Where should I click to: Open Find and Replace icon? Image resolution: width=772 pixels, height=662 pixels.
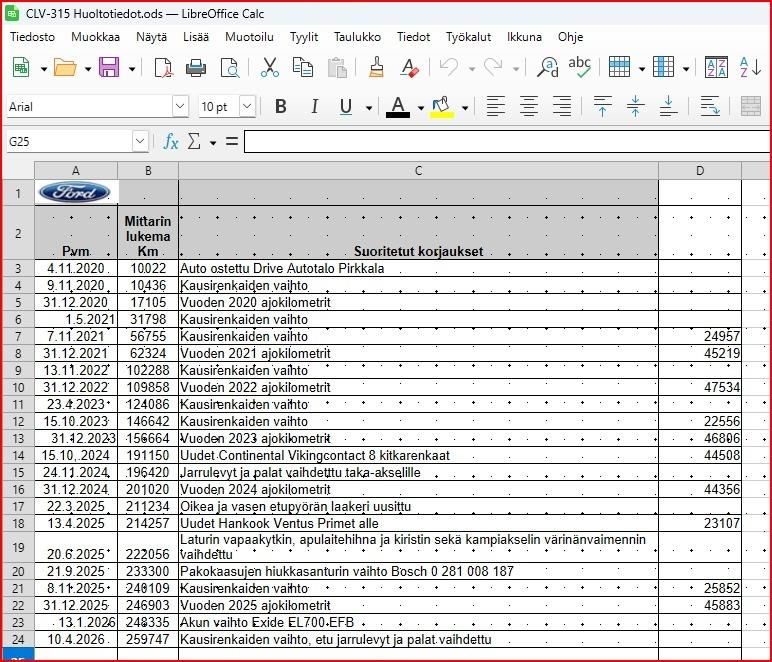coord(547,67)
